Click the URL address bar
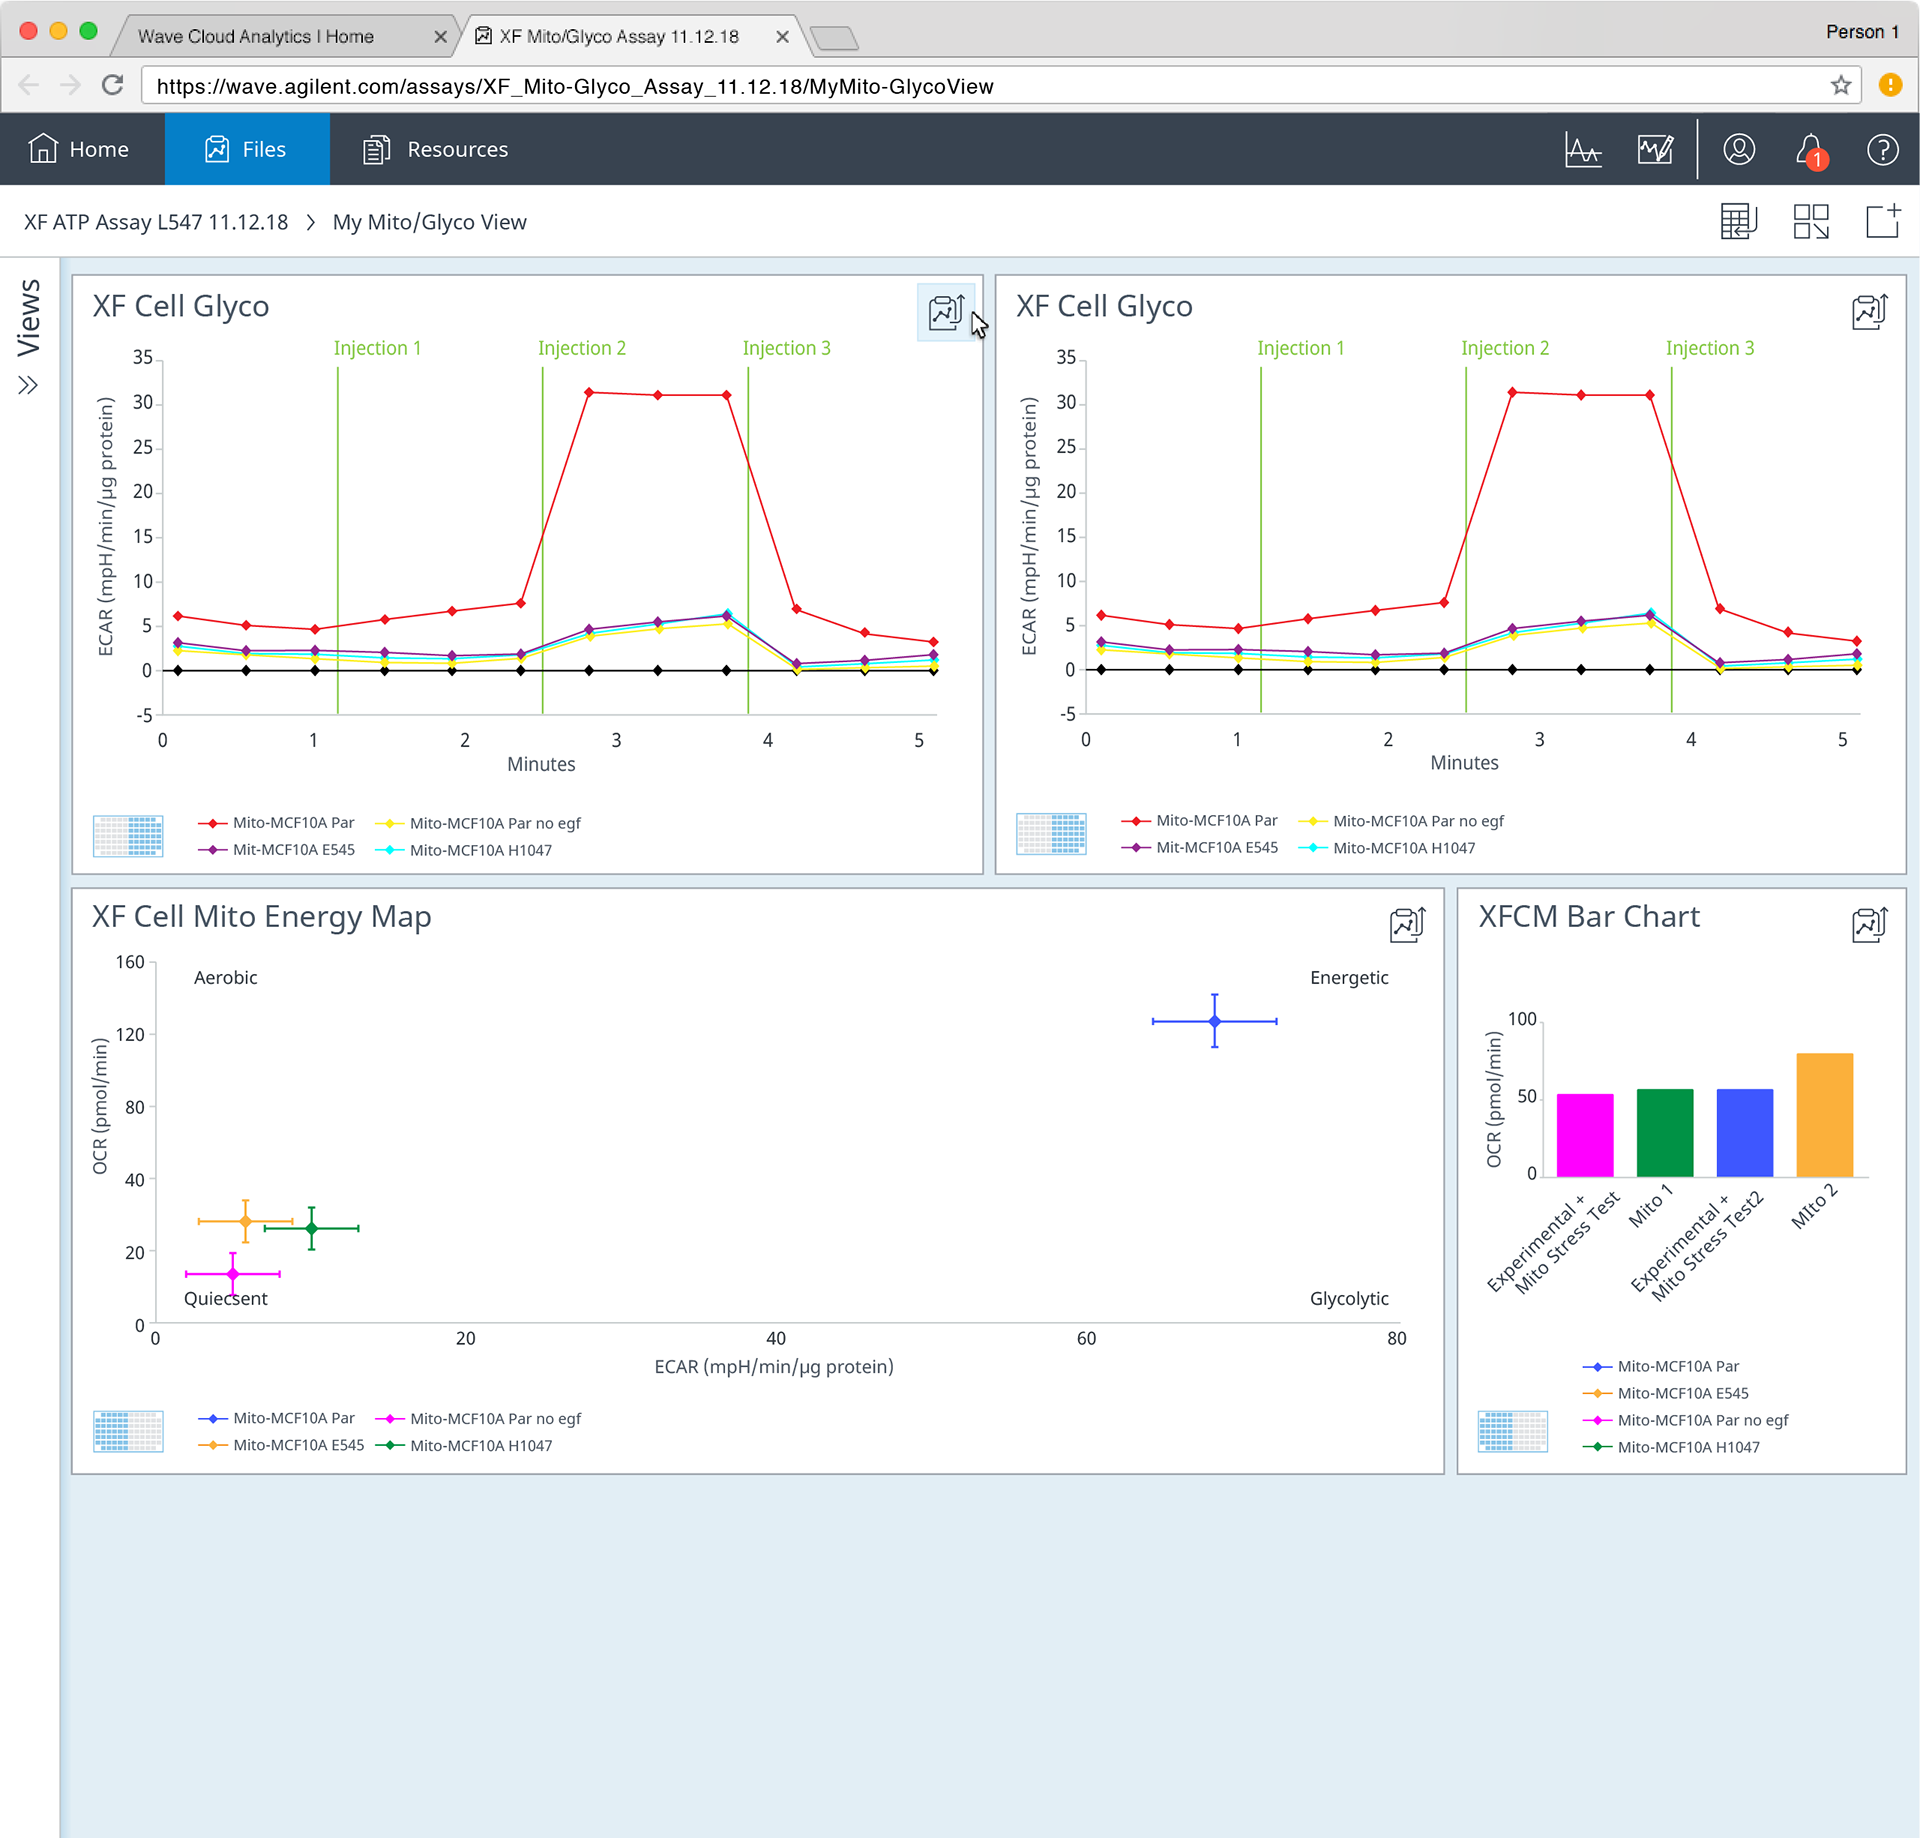The image size is (1920, 1838). point(1000,86)
